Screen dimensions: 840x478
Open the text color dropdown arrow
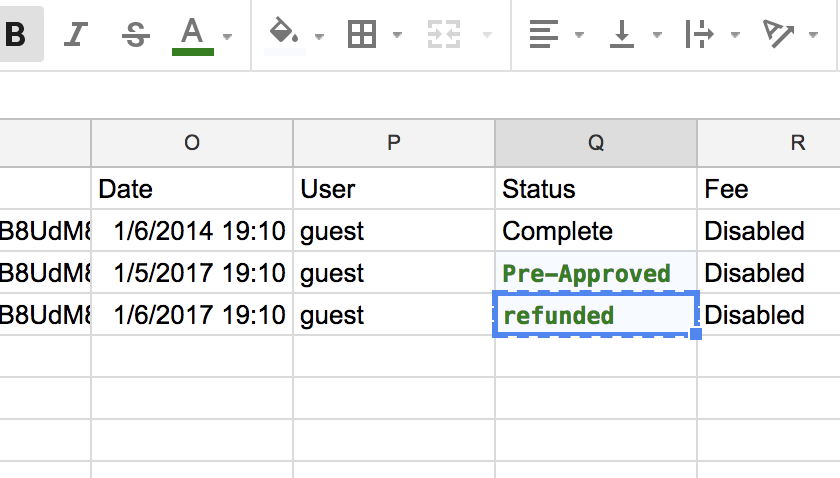(x=228, y=36)
